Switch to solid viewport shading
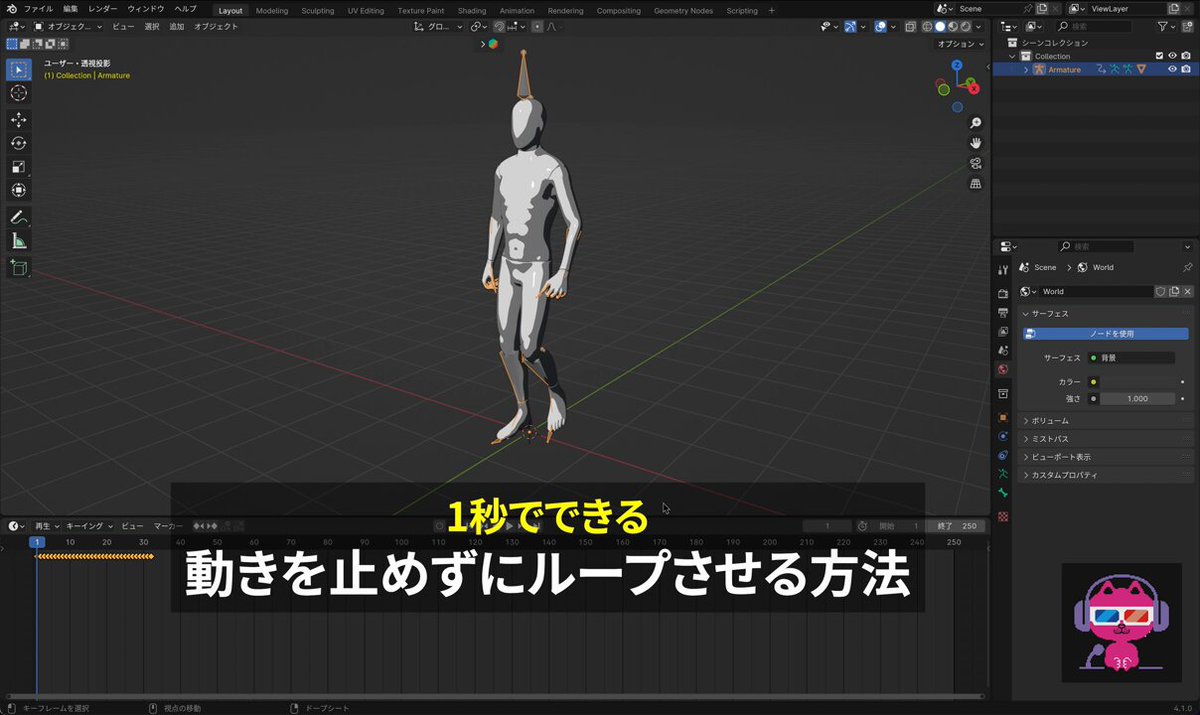Screen dimensions: 1200x715 pyautogui.click(x=939, y=27)
